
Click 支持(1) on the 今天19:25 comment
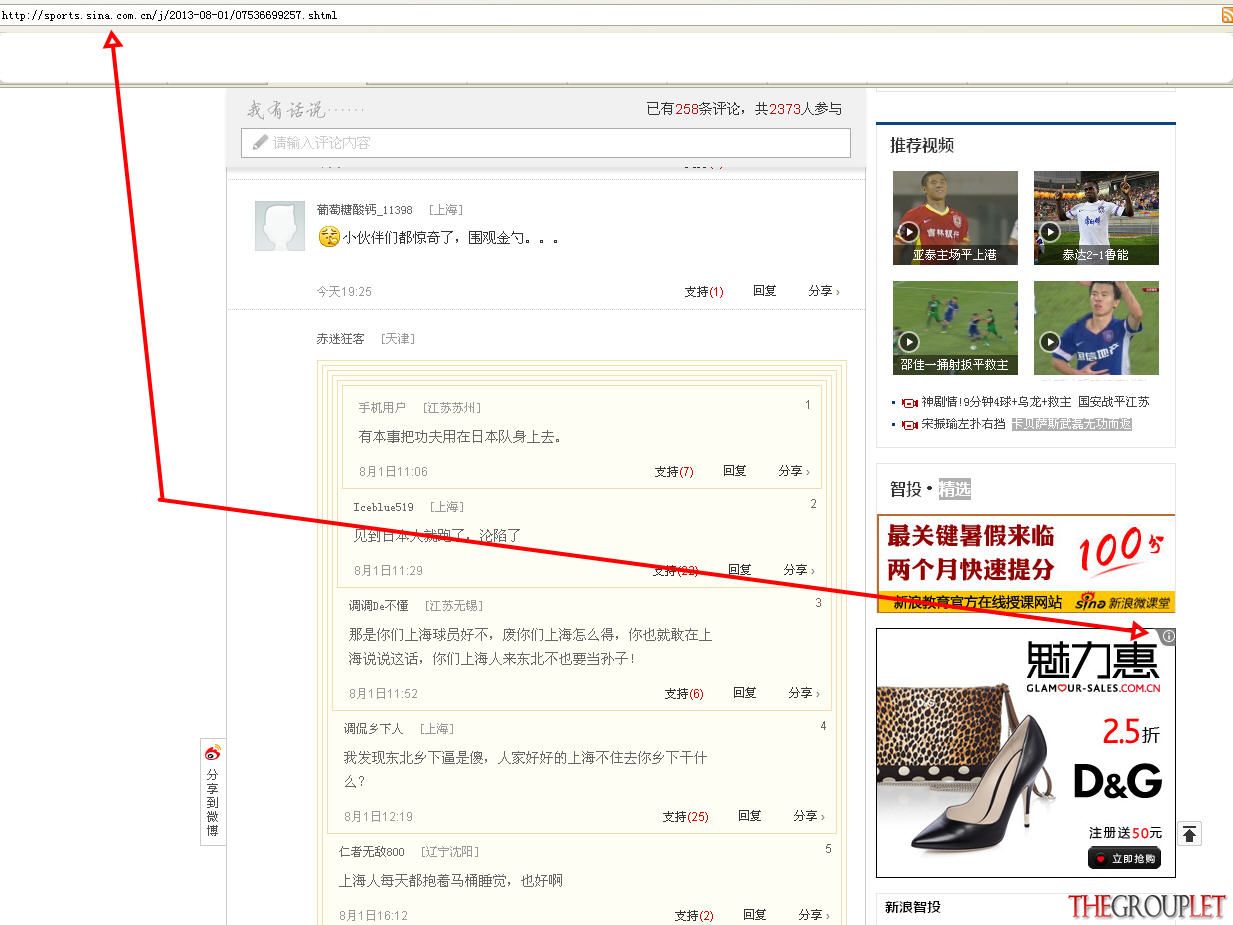(x=704, y=291)
